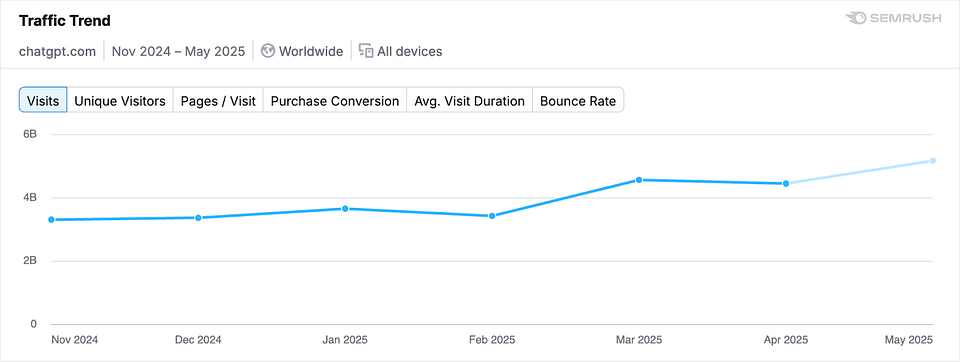The image size is (960, 362).
Task: Click the globe icon beside Worldwide
Action: 268,51
